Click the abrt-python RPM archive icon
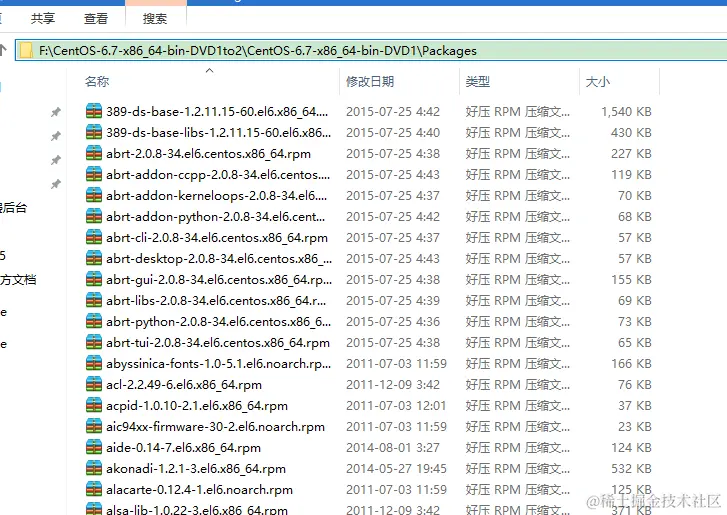The height and width of the screenshot is (515, 727). click(x=94, y=321)
